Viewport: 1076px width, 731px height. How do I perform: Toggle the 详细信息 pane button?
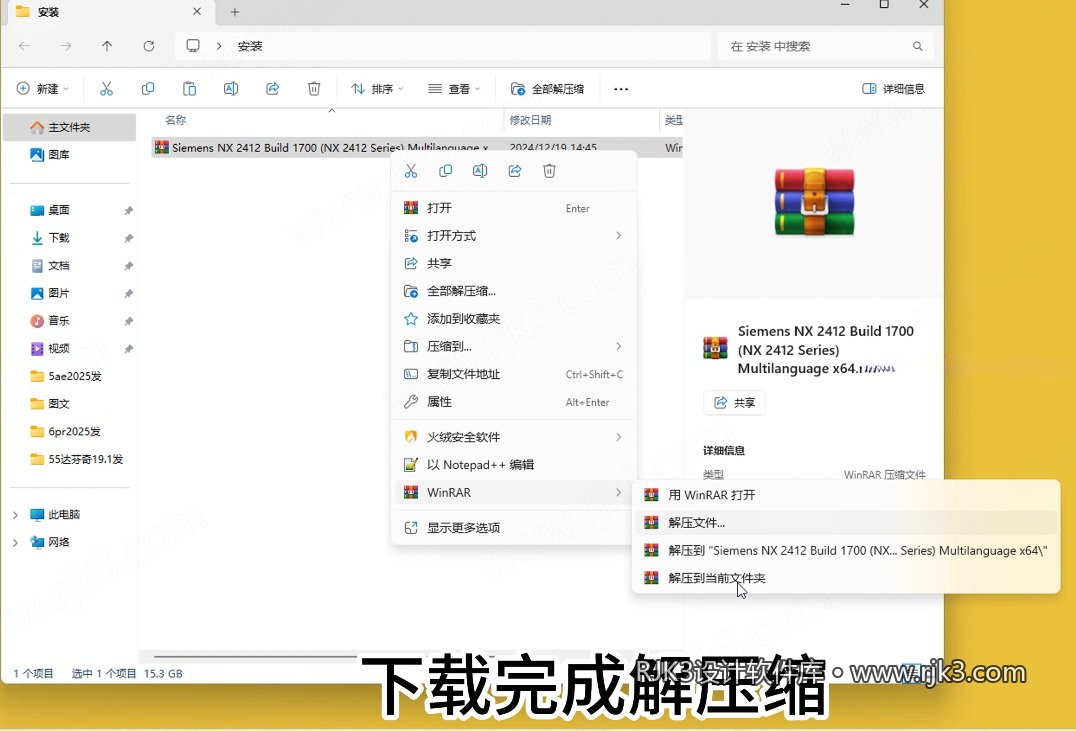pyautogui.click(x=893, y=89)
